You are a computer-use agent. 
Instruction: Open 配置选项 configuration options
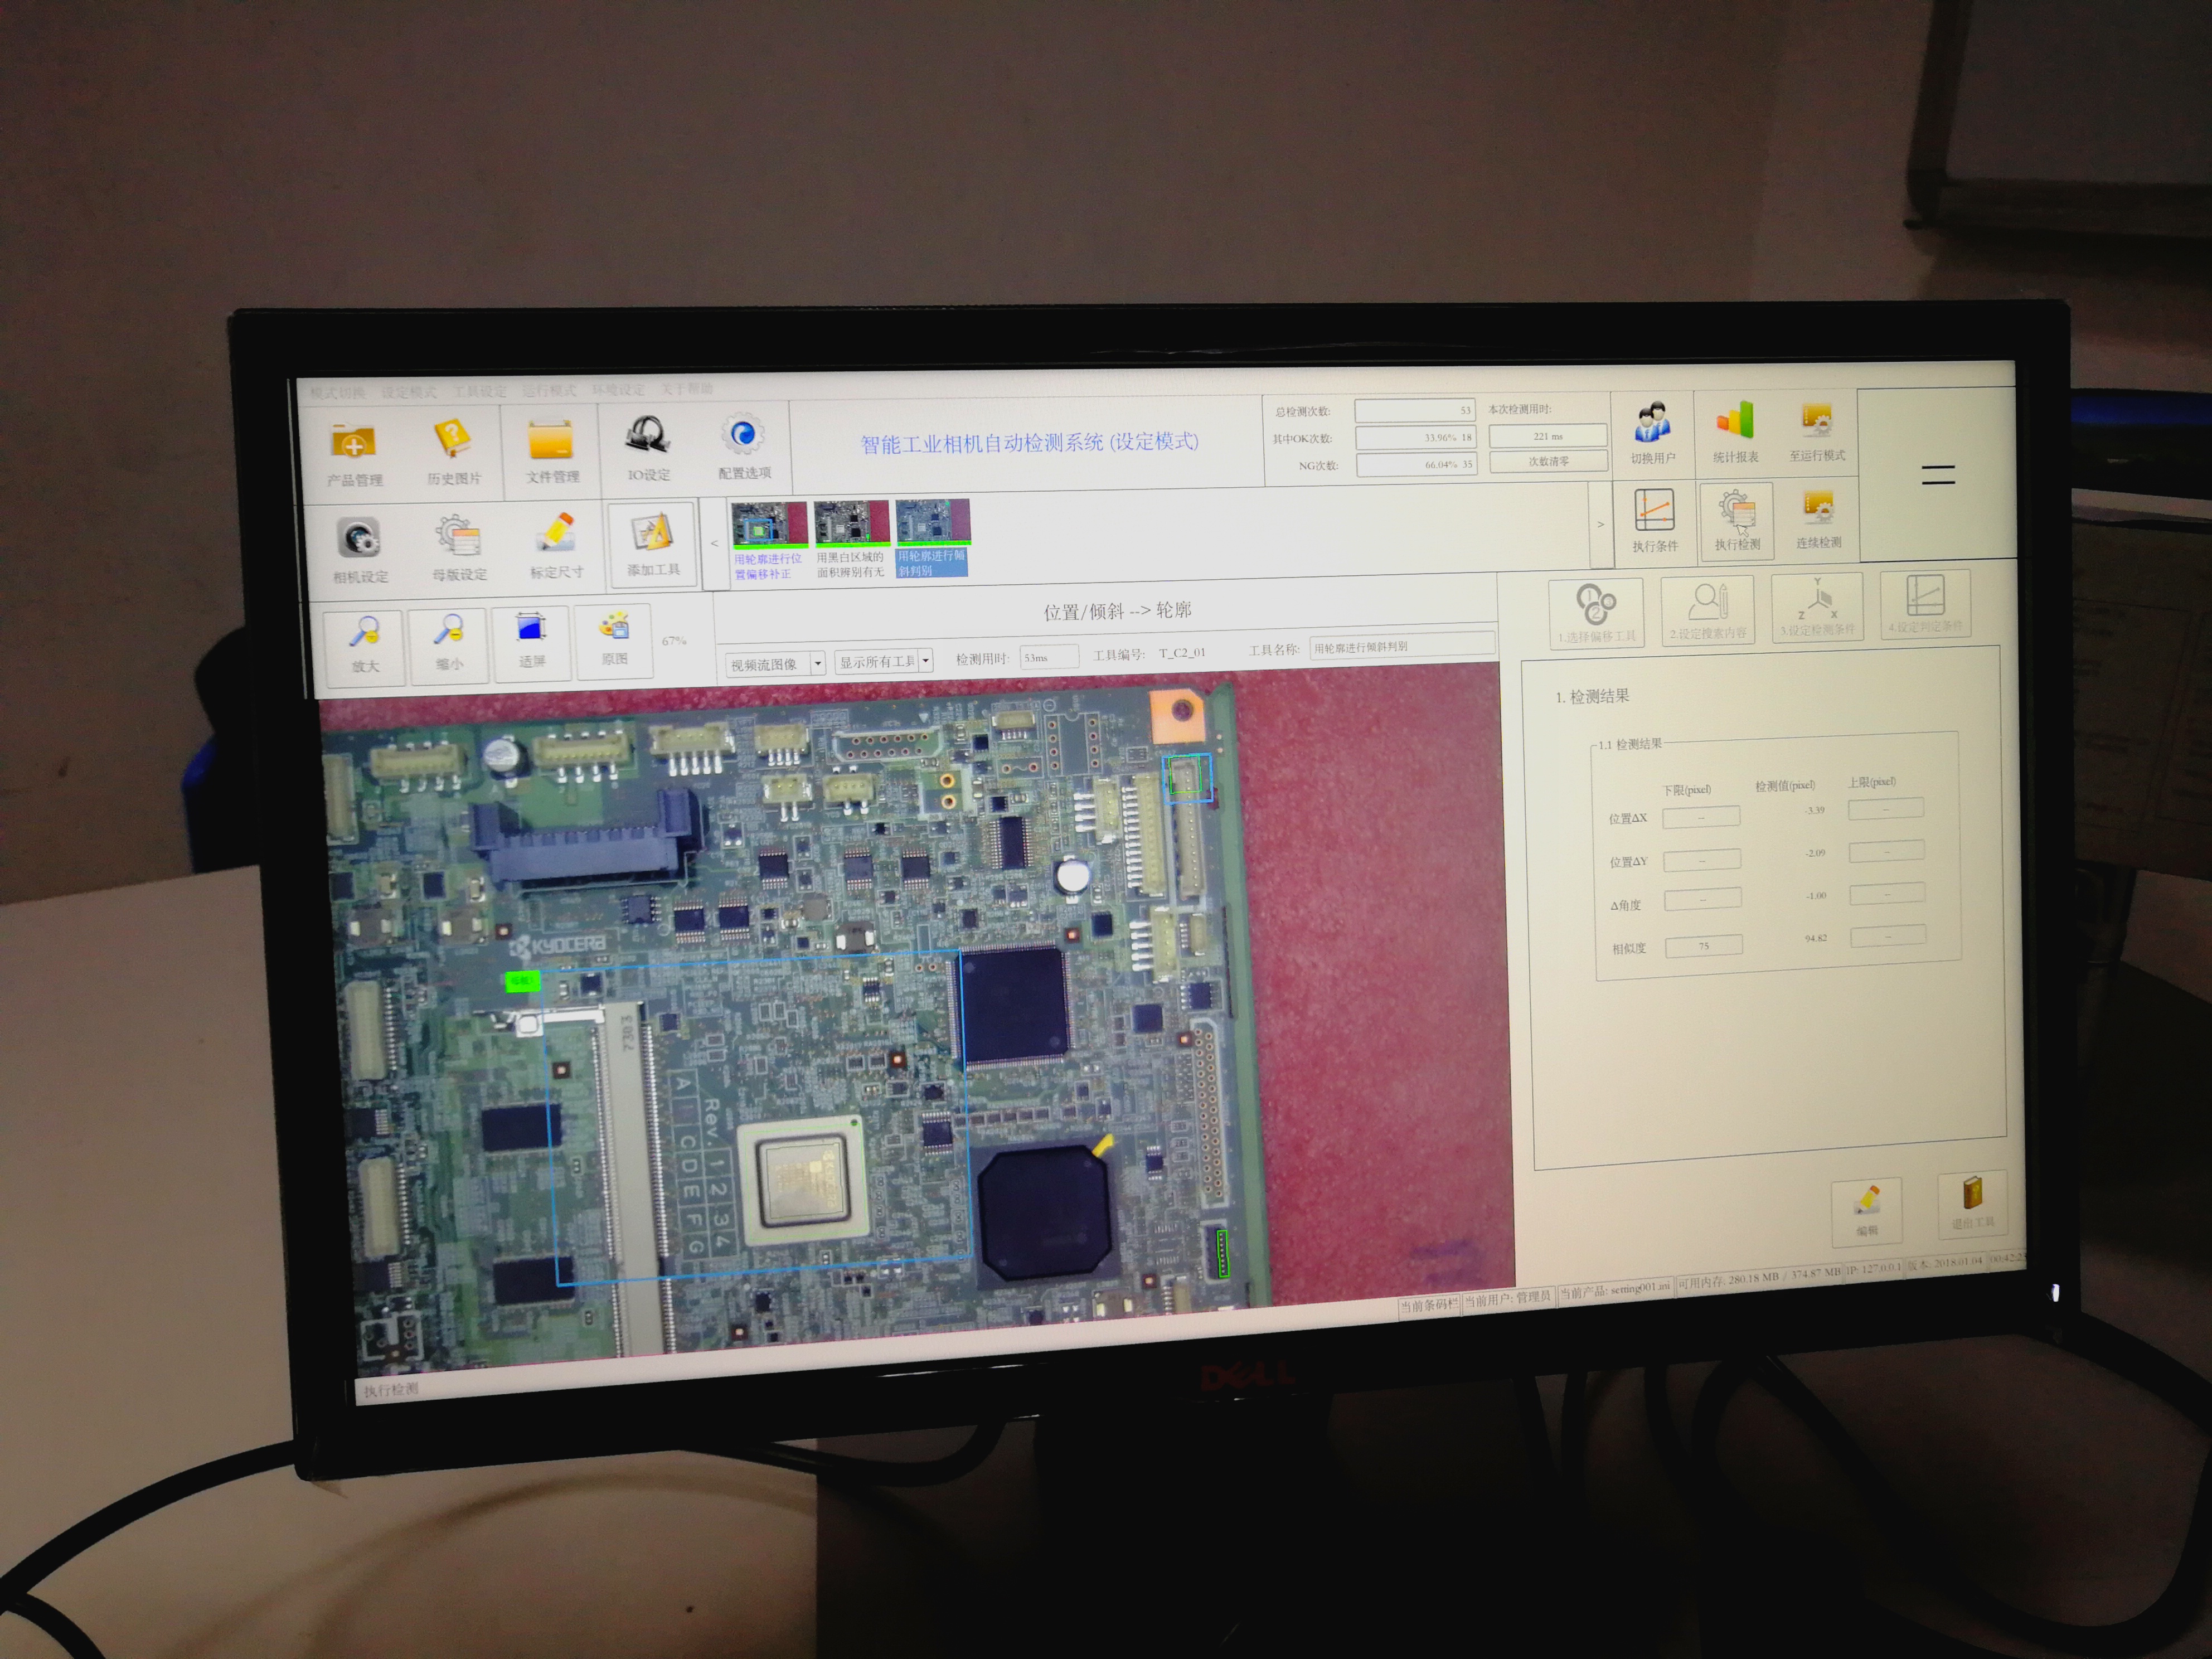[744, 446]
